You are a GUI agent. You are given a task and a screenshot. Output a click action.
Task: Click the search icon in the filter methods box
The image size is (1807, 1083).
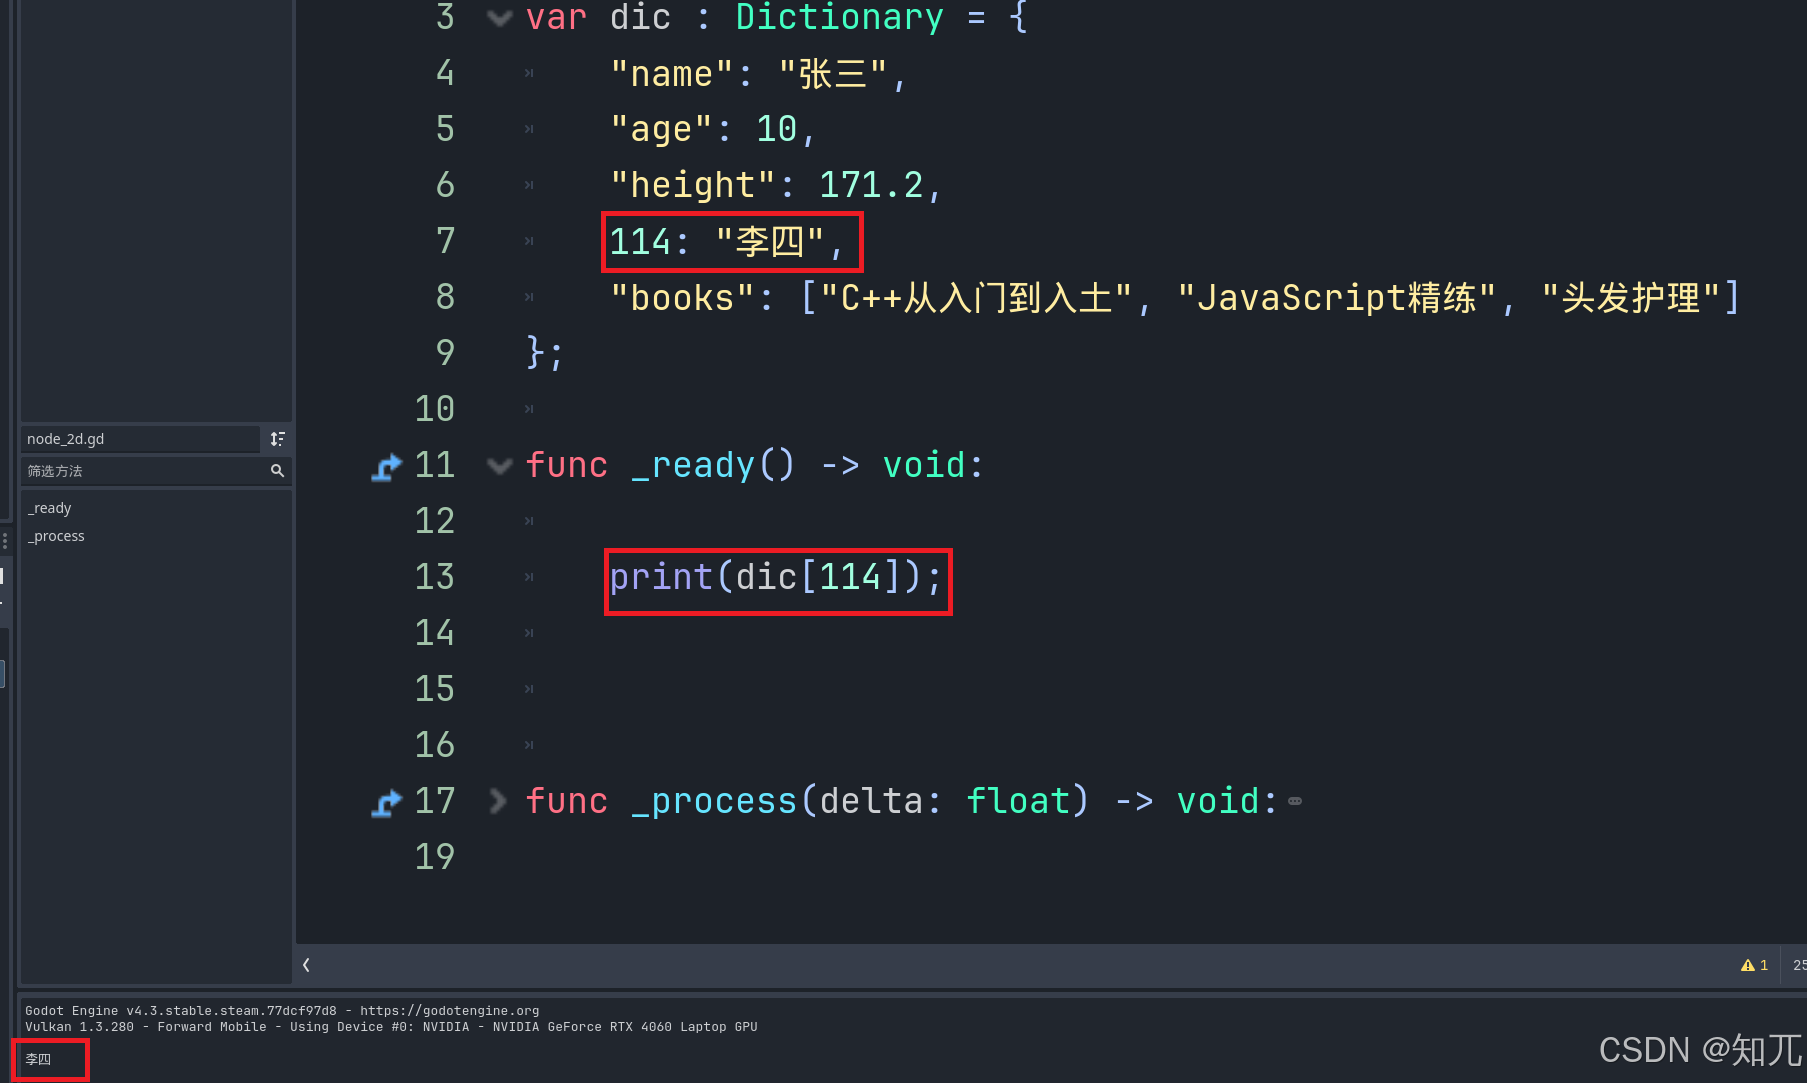click(x=278, y=471)
